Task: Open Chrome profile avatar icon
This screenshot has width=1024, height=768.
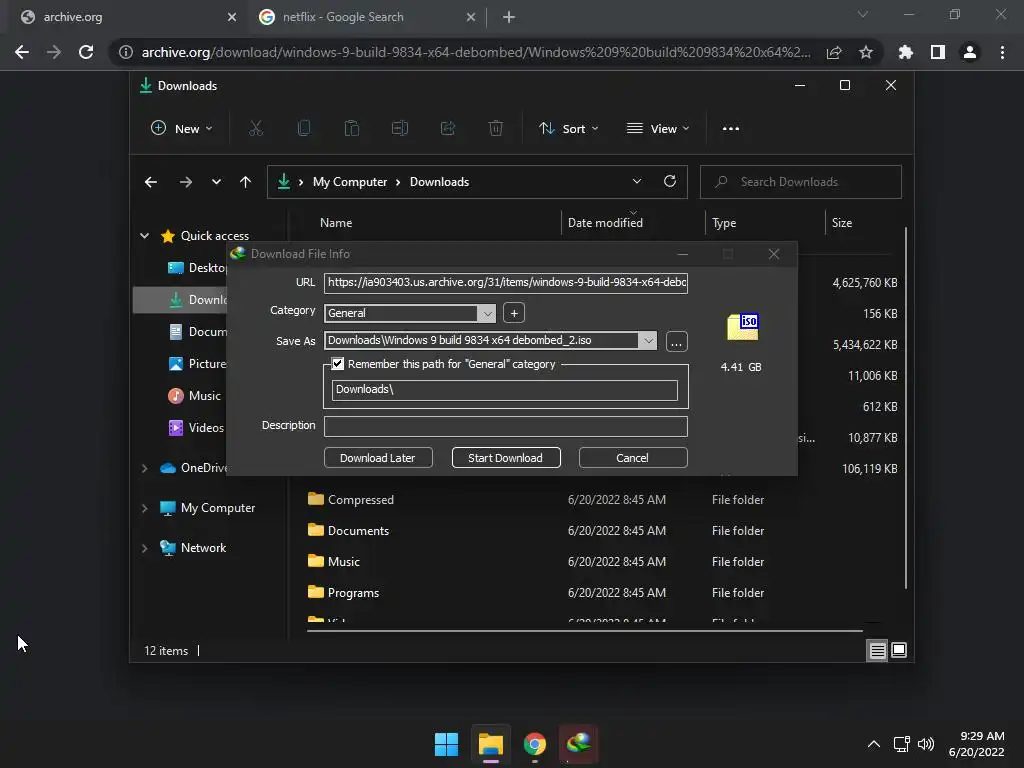Action: click(970, 52)
